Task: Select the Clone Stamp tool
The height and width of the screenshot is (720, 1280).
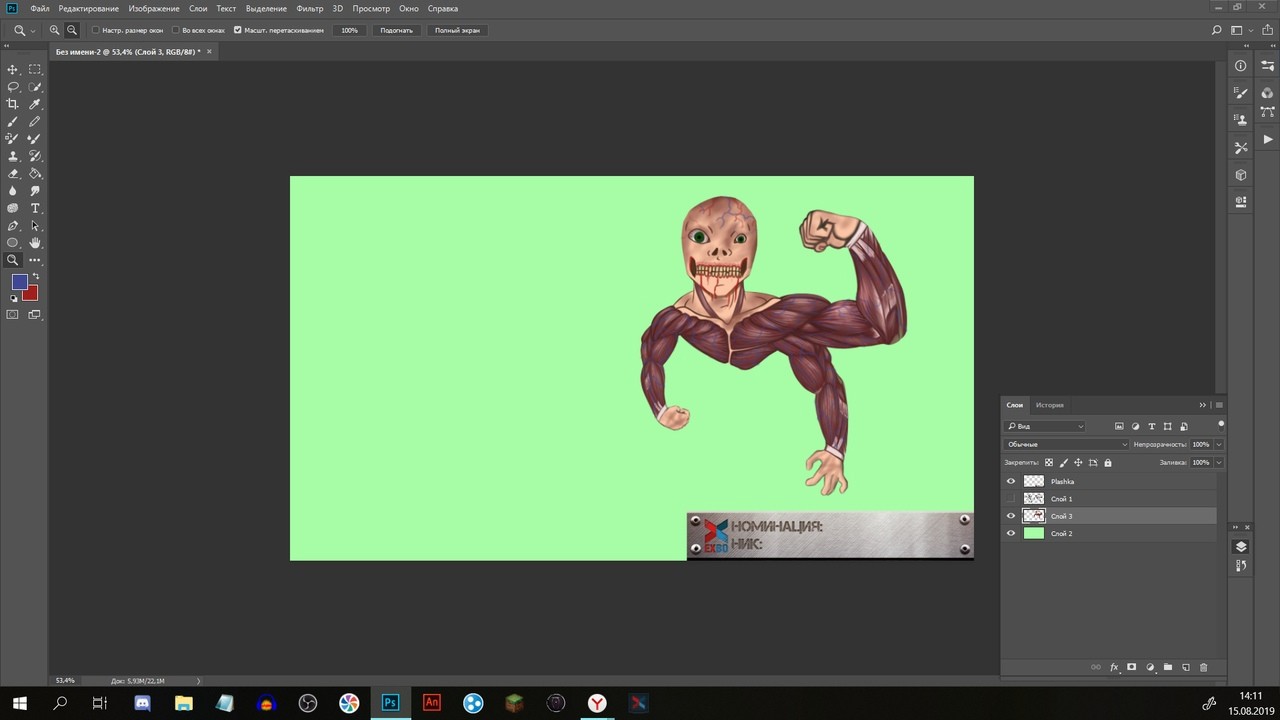Action: 13,156
